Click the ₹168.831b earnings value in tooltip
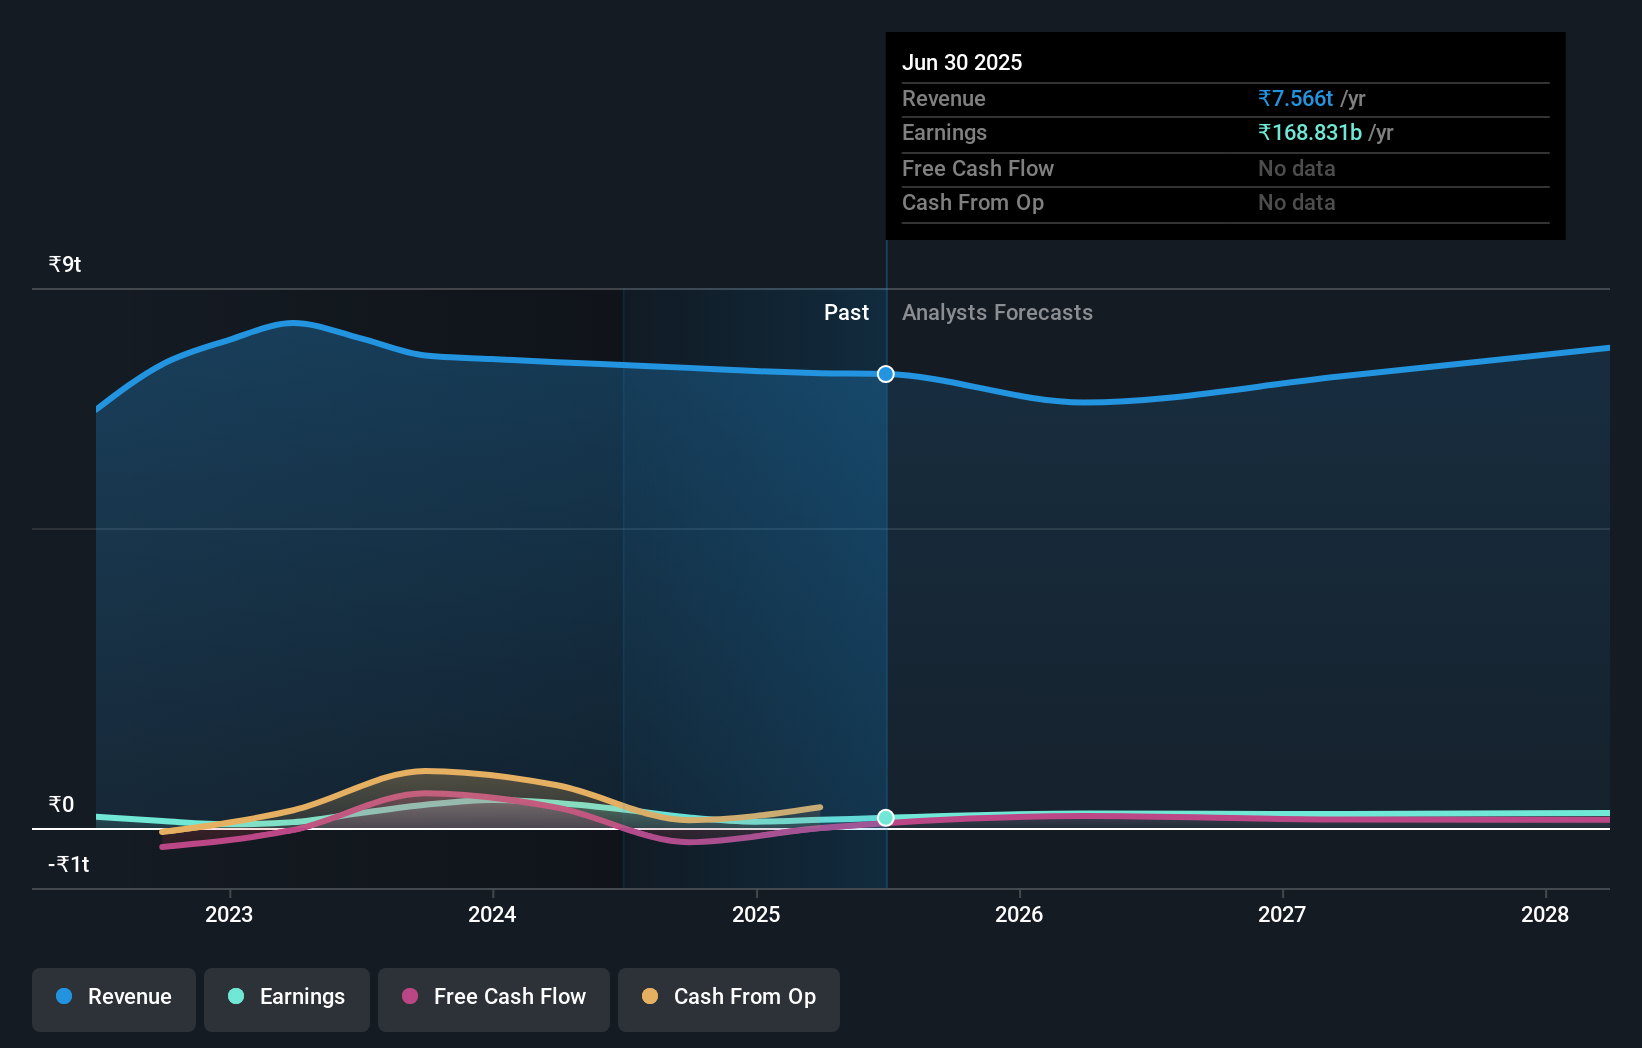Image resolution: width=1642 pixels, height=1048 pixels. (x=1310, y=132)
